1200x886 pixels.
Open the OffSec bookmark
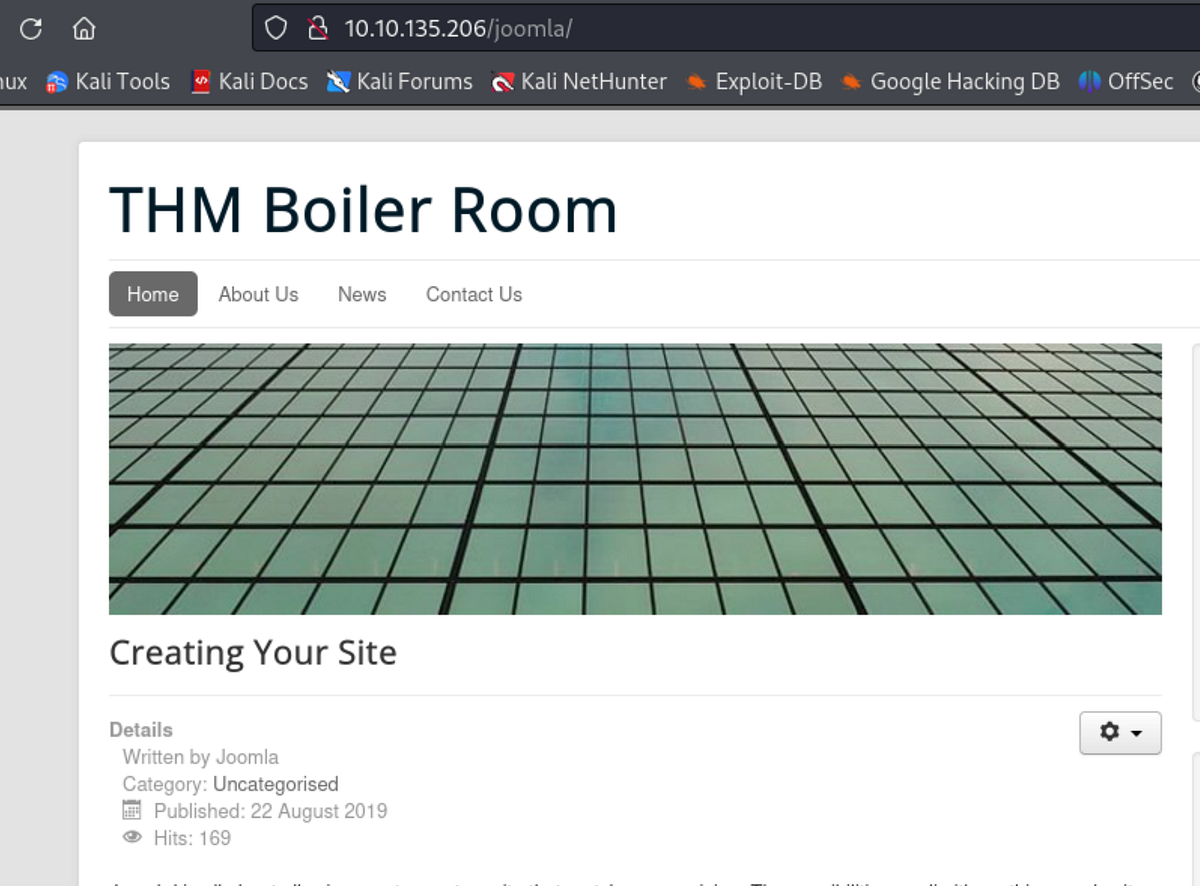pos(1129,82)
